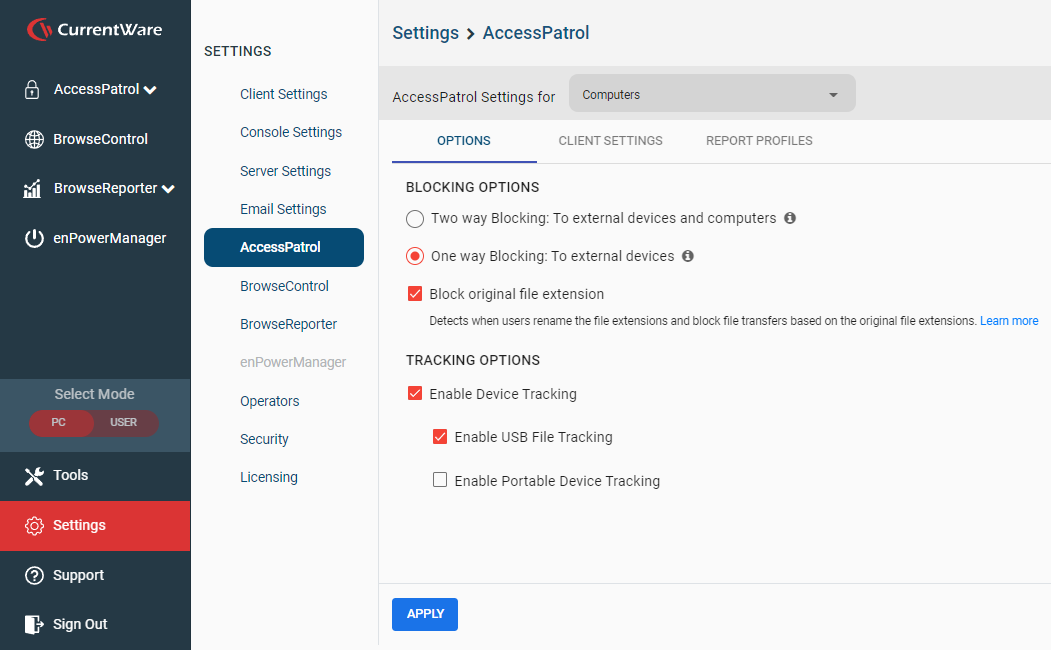1051x650 pixels.
Task: Click enPowerManager sidebar label
Action: click(110, 239)
